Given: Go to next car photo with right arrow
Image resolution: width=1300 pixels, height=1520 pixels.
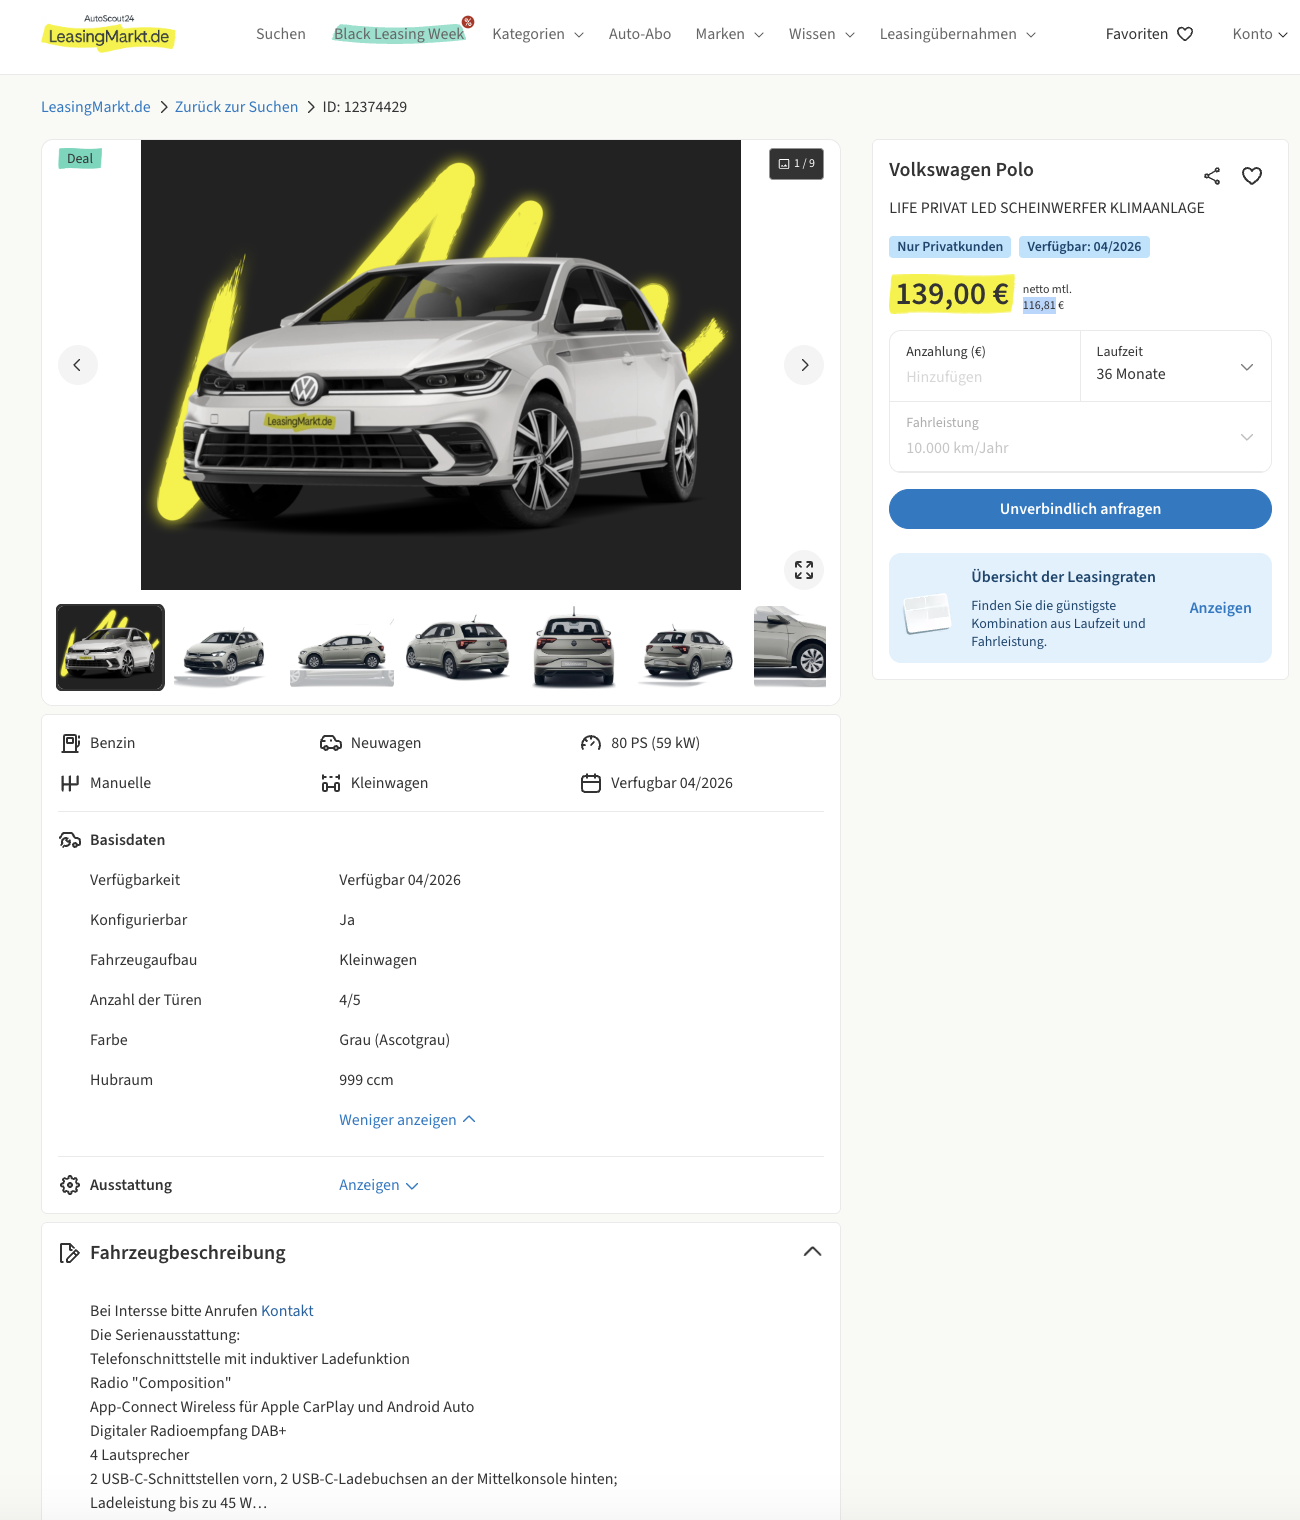Looking at the screenshot, I should tap(804, 365).
